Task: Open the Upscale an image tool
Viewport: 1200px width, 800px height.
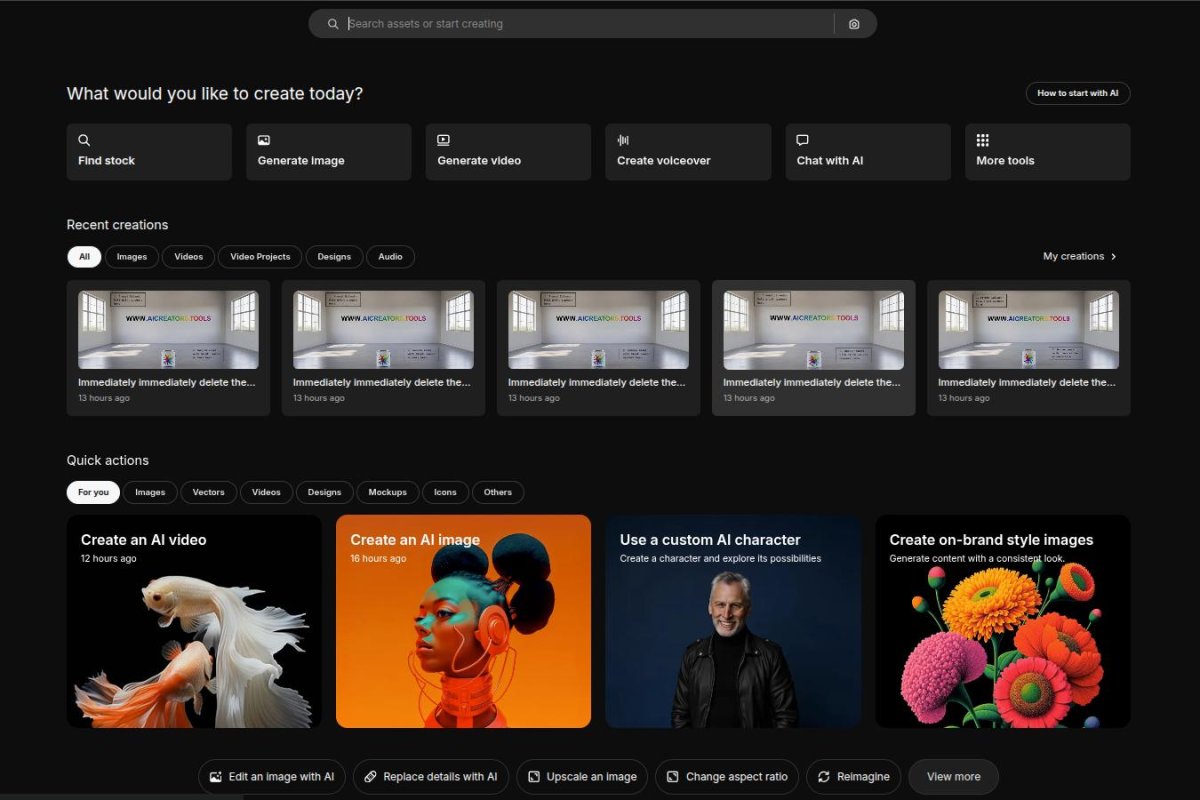Action: coord(581,777)
